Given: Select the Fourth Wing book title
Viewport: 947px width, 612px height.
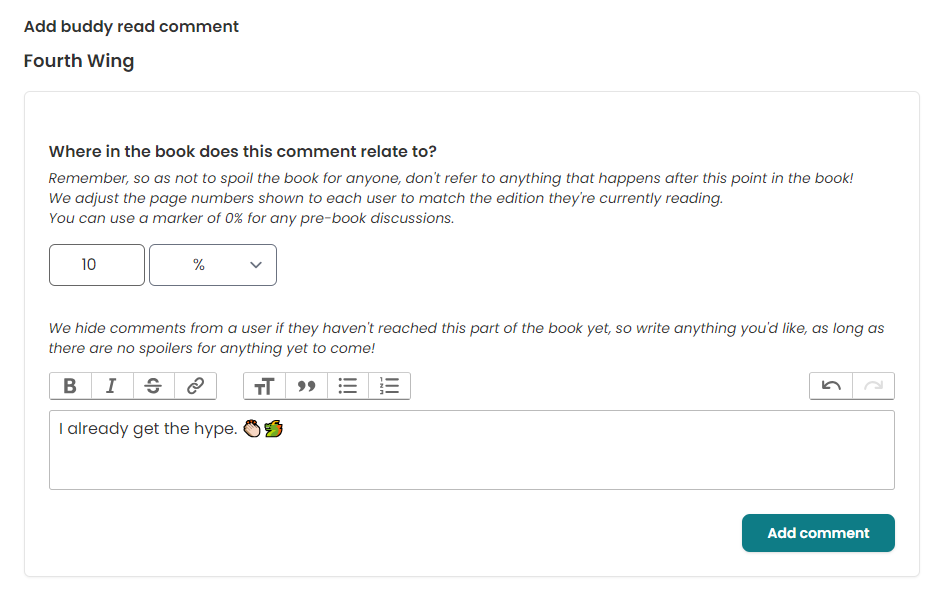Looking at the screenshot, I should coord(79,60).
